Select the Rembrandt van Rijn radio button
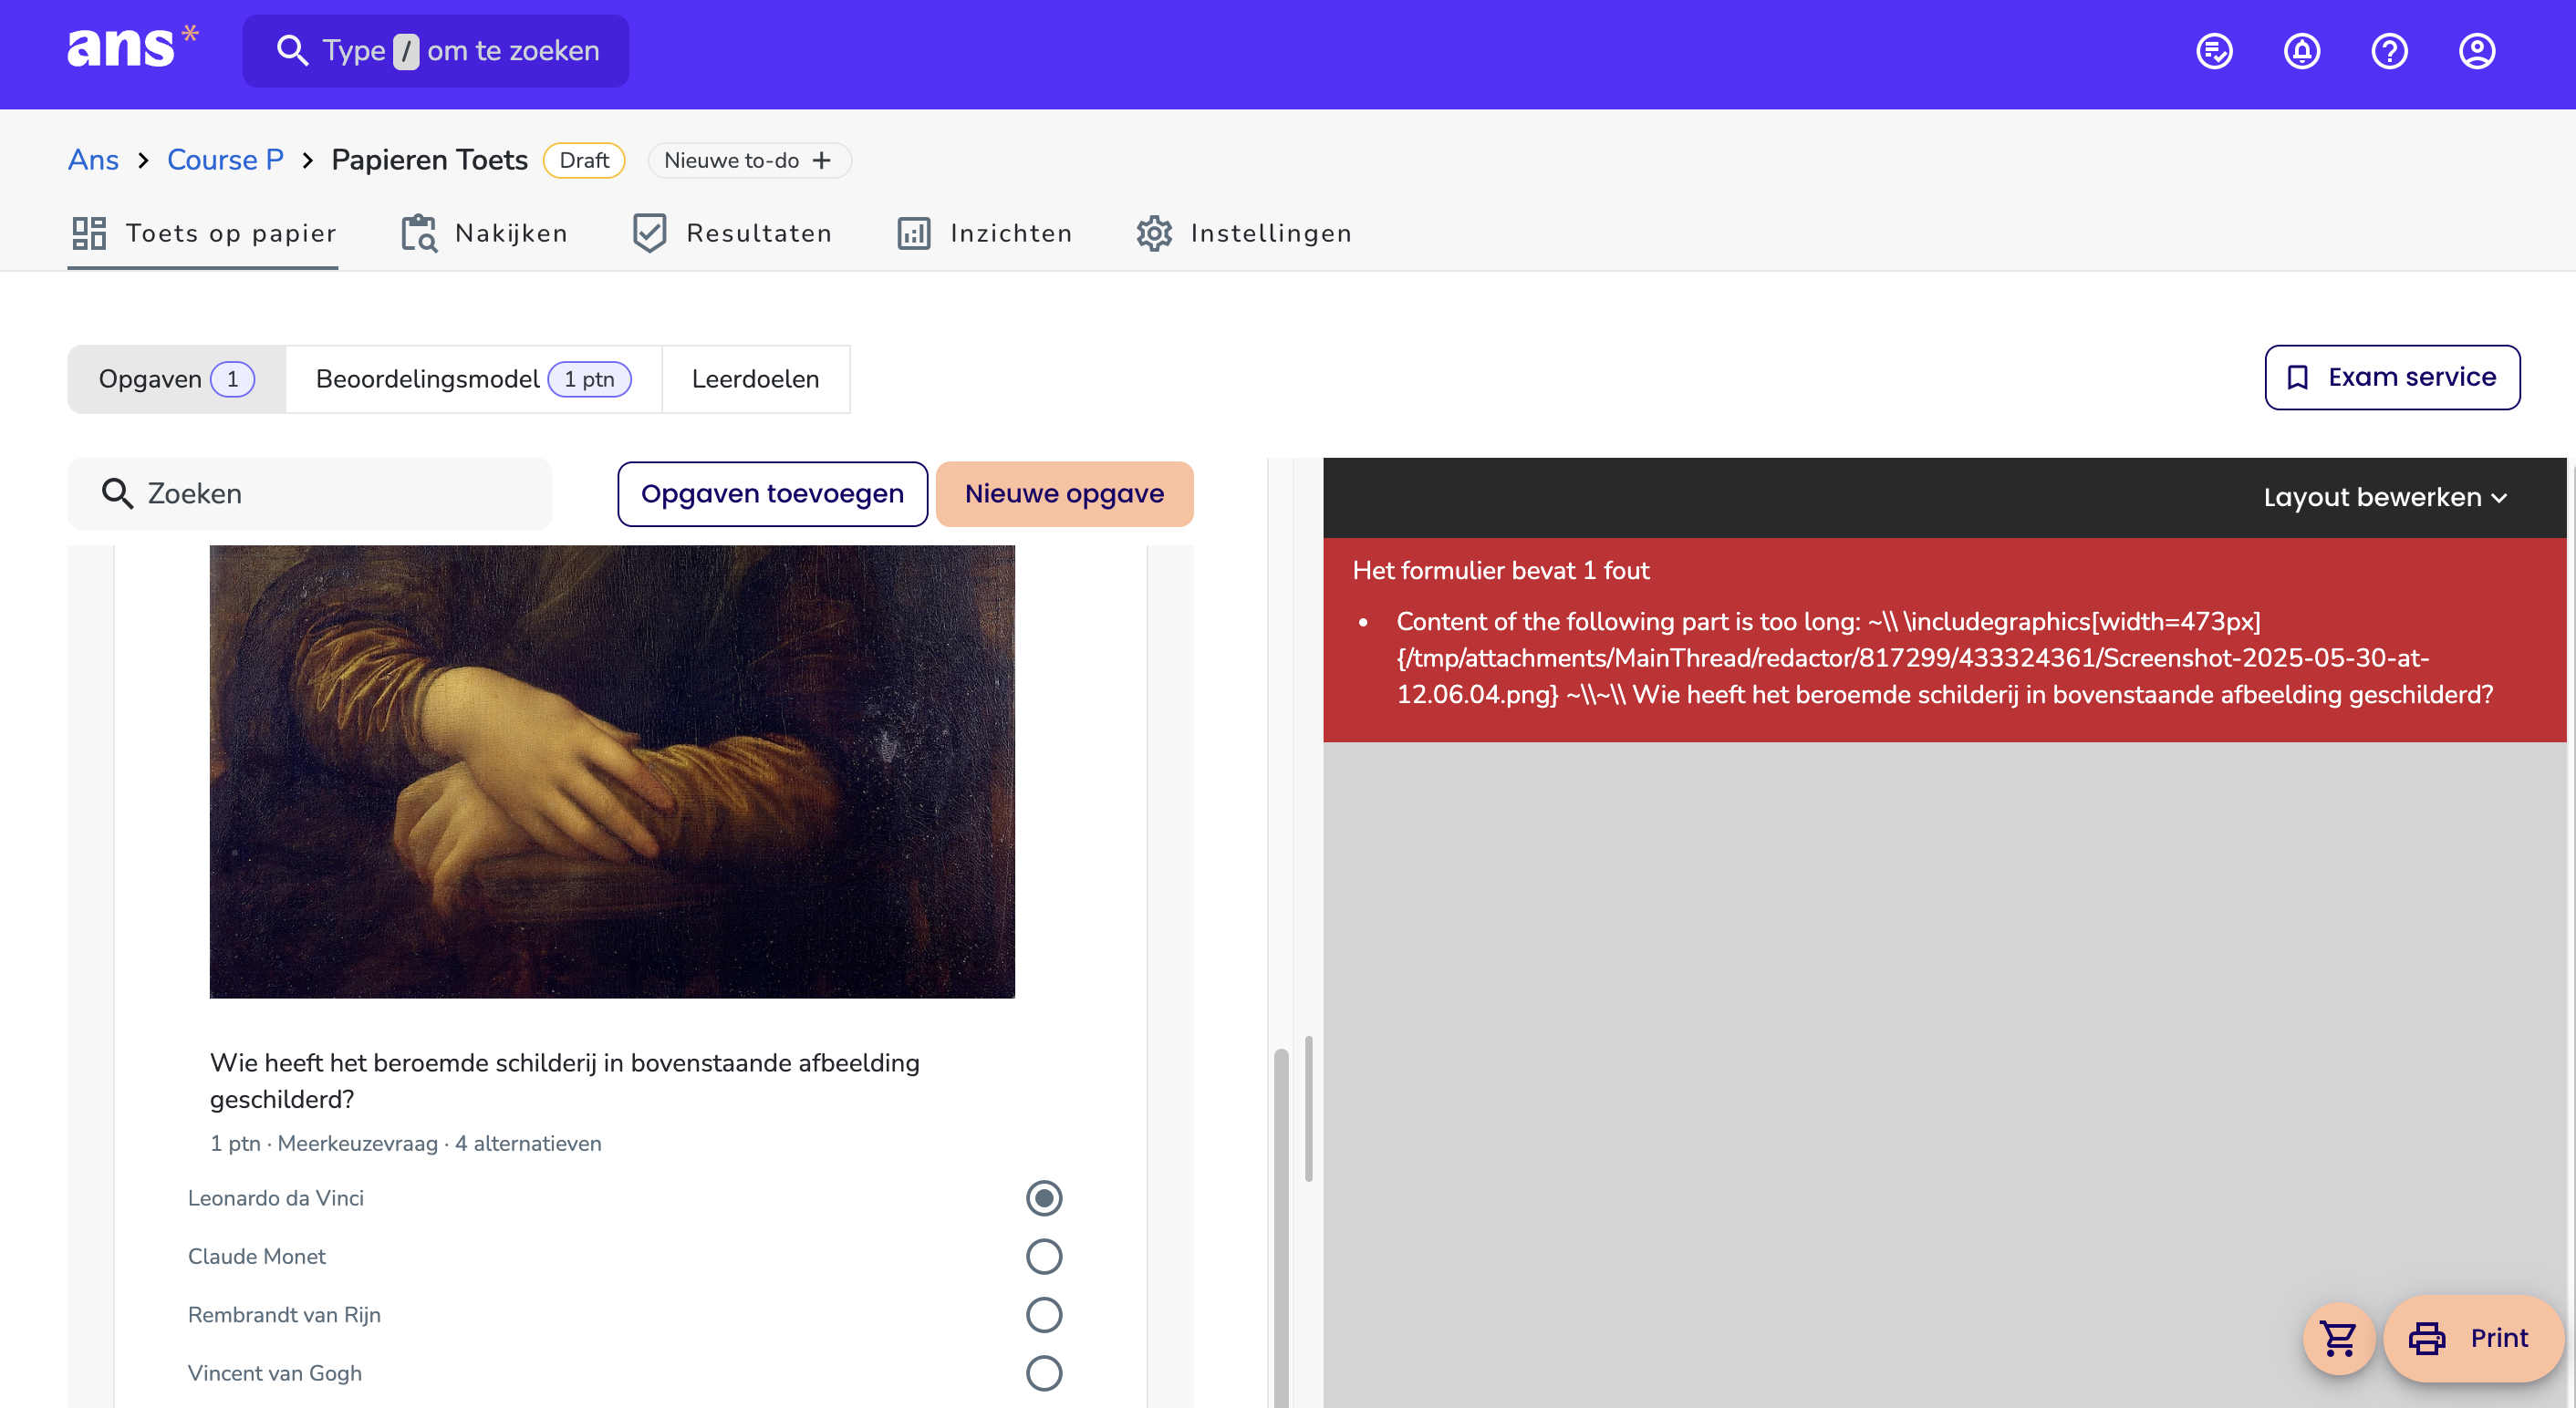2576x1408 pixels. (x=1044, y=1314)
